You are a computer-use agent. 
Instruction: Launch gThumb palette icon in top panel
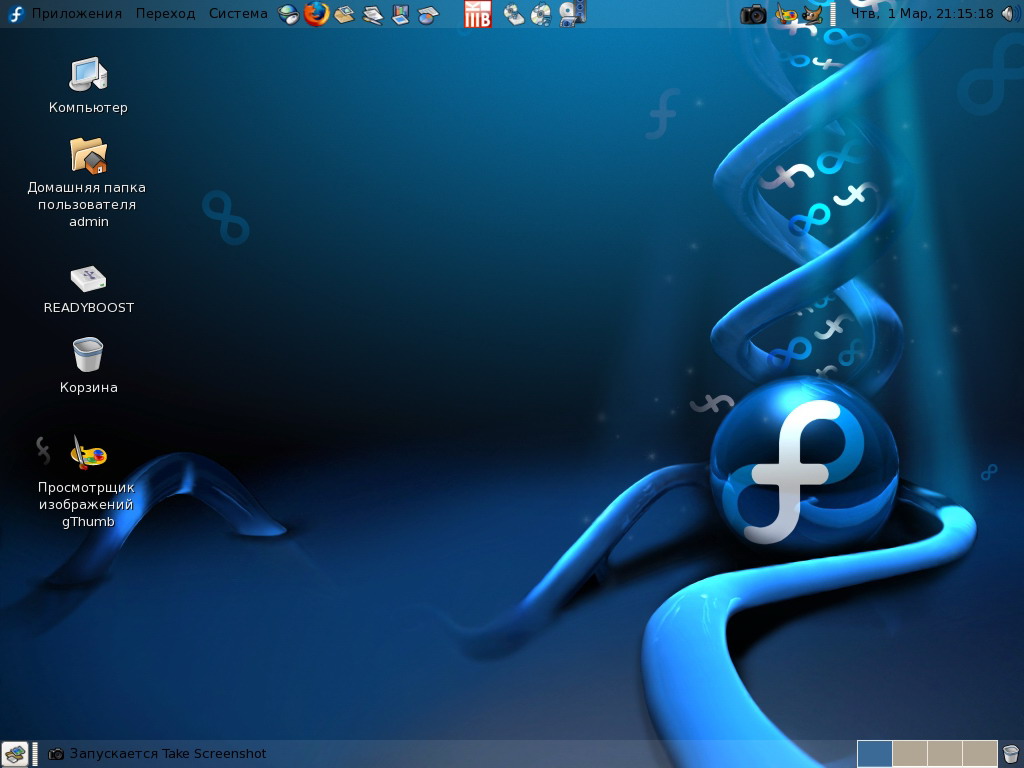[x=786, y=14]
